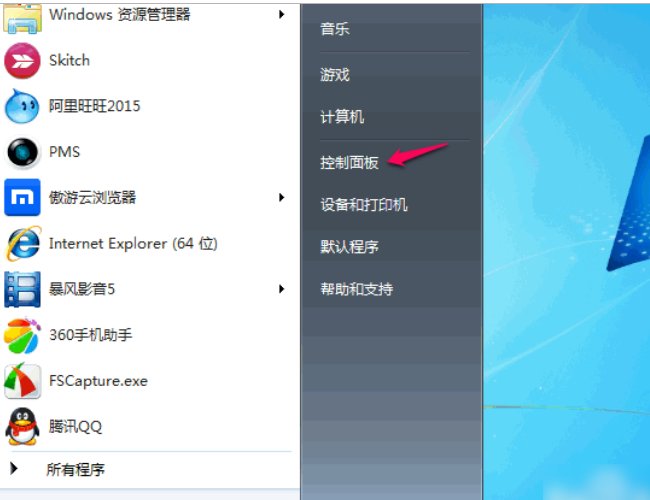This screenshot has width=650, height=500.
Task: Expand 暴风影音5 submenu arrow
Action: click(282, 289)
